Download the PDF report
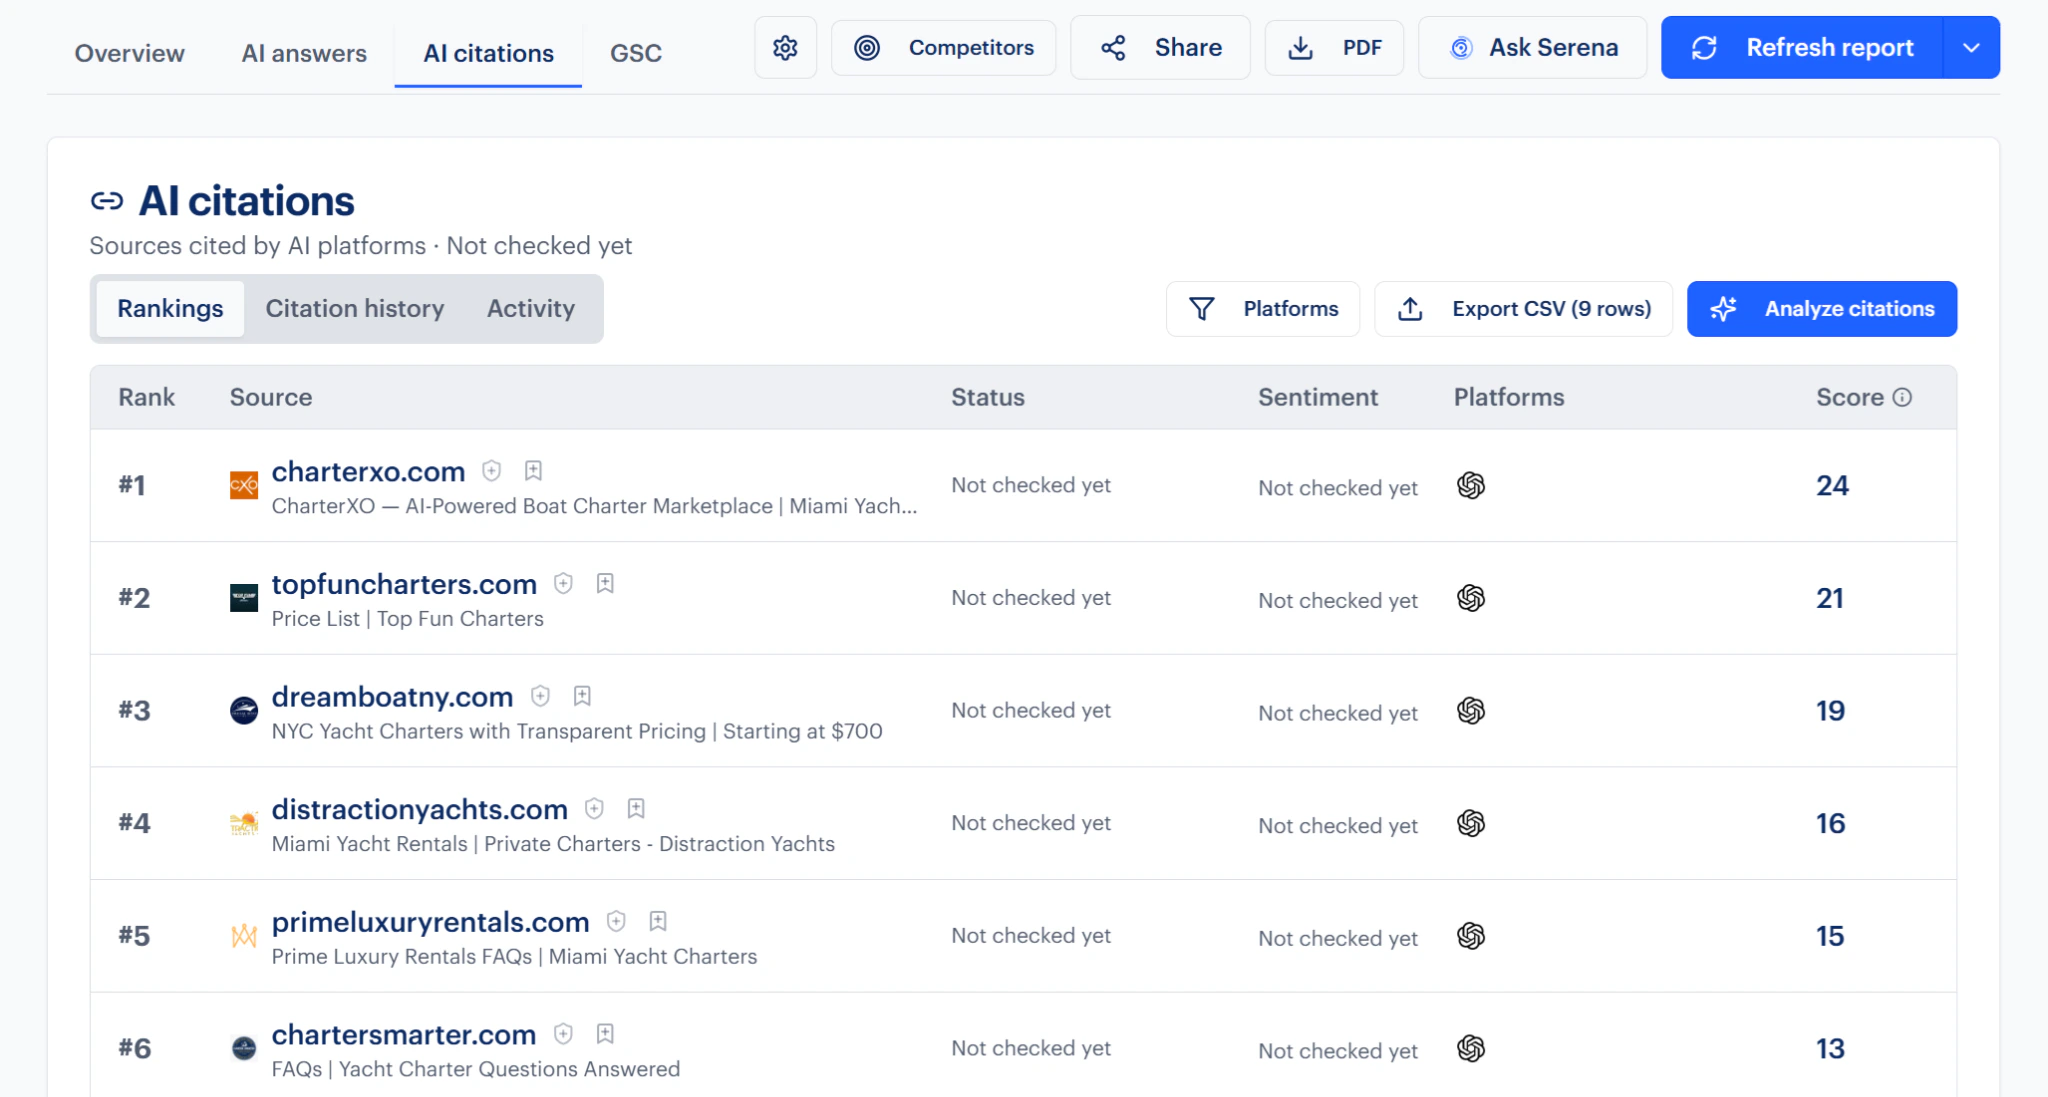Viewport: 2048px width, 1097px height. pos(1334,47)
